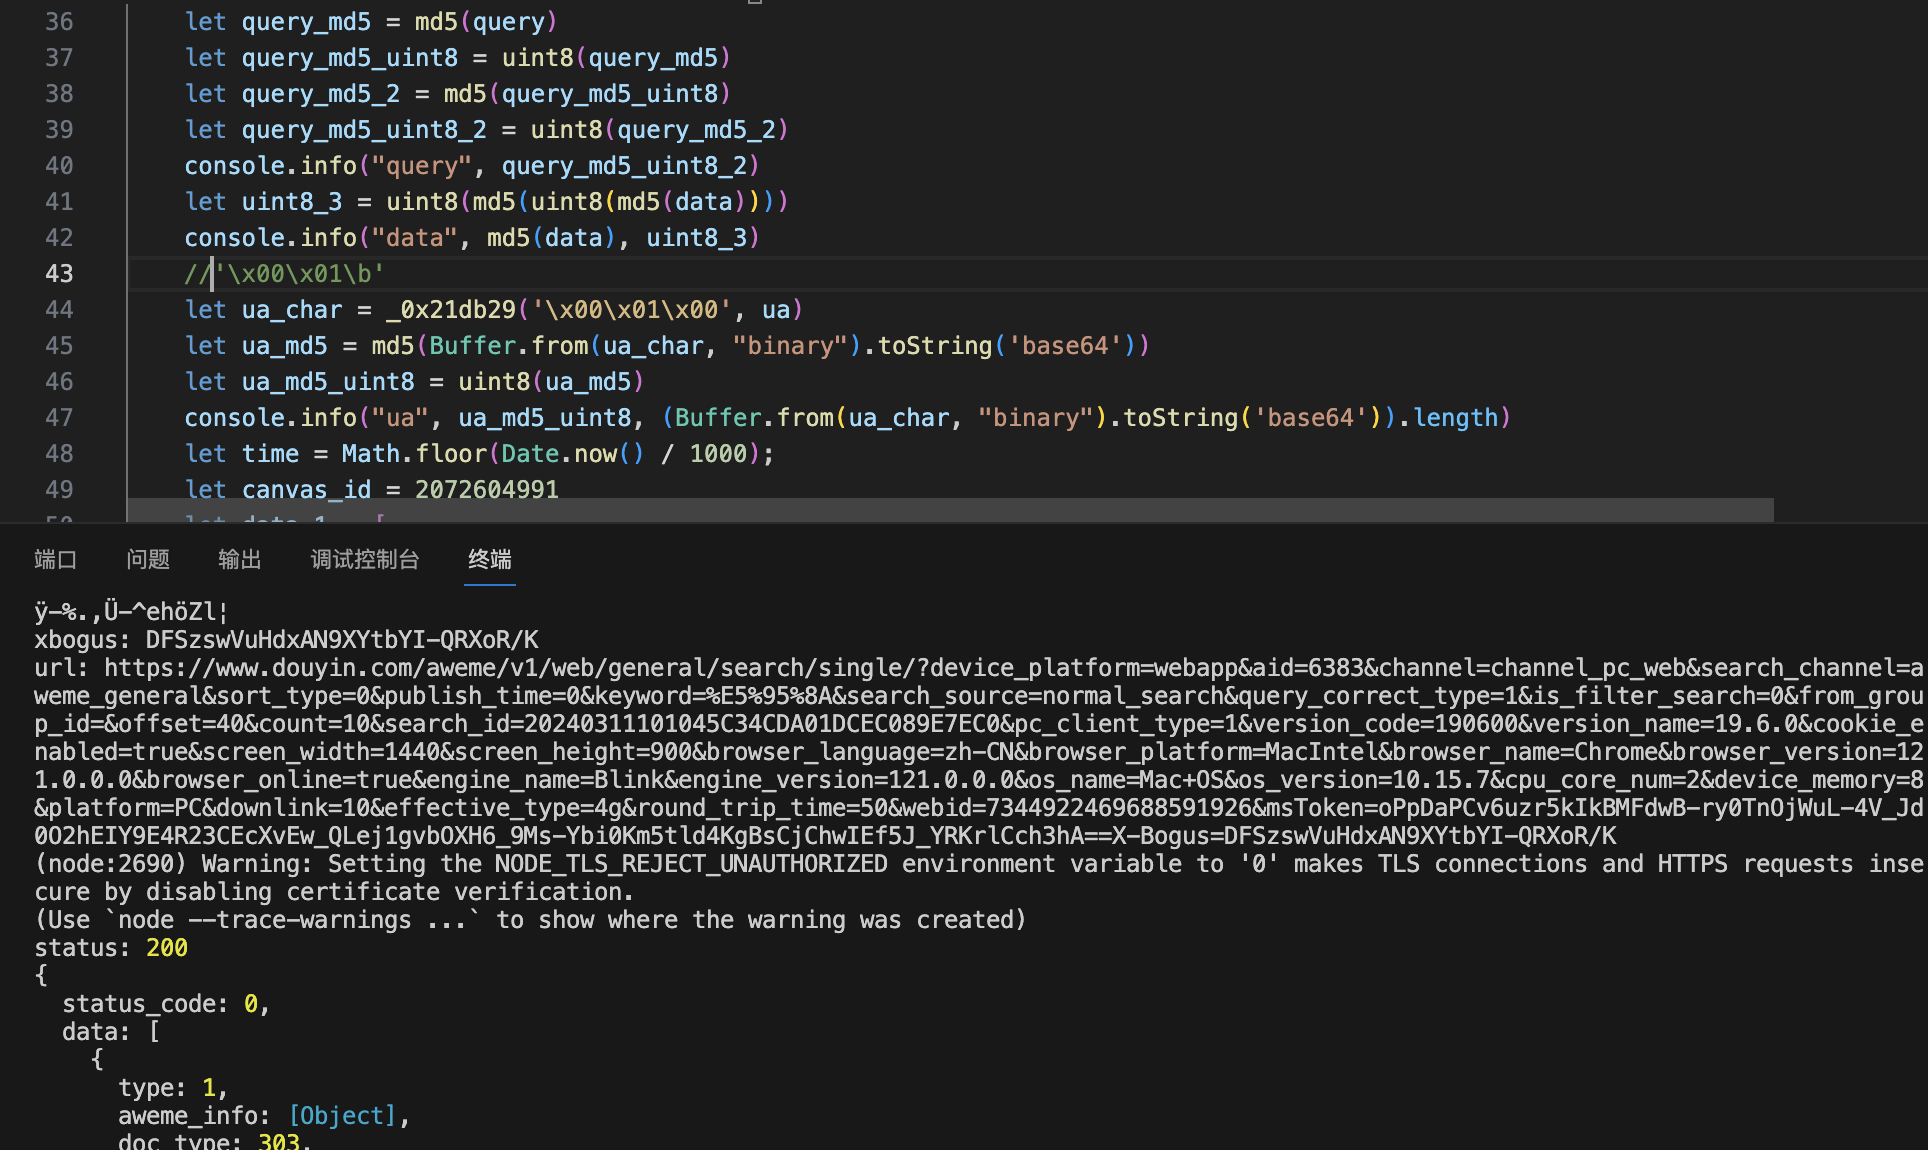The image size is (1928, 1150).
Task: Open the 问题 panel tab
Action: coord(147,560)
